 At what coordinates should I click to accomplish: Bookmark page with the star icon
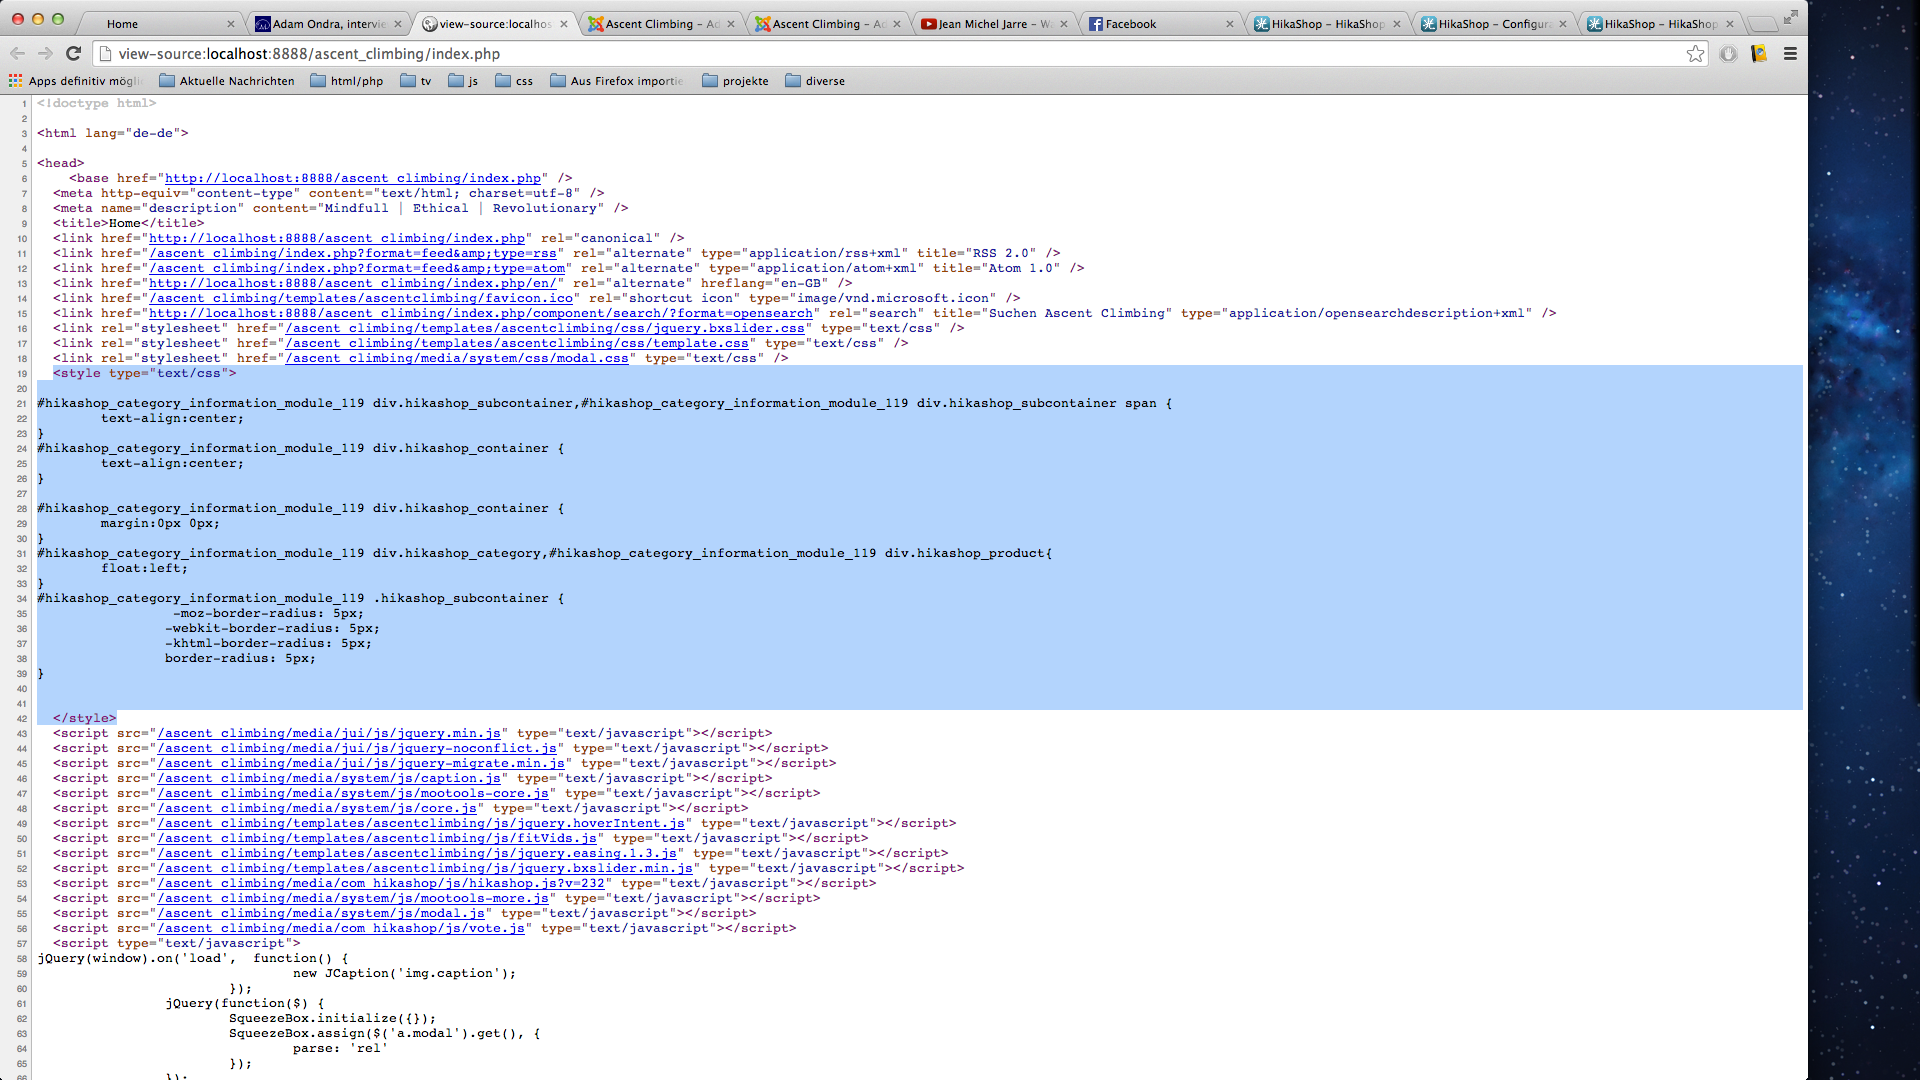1695,54
